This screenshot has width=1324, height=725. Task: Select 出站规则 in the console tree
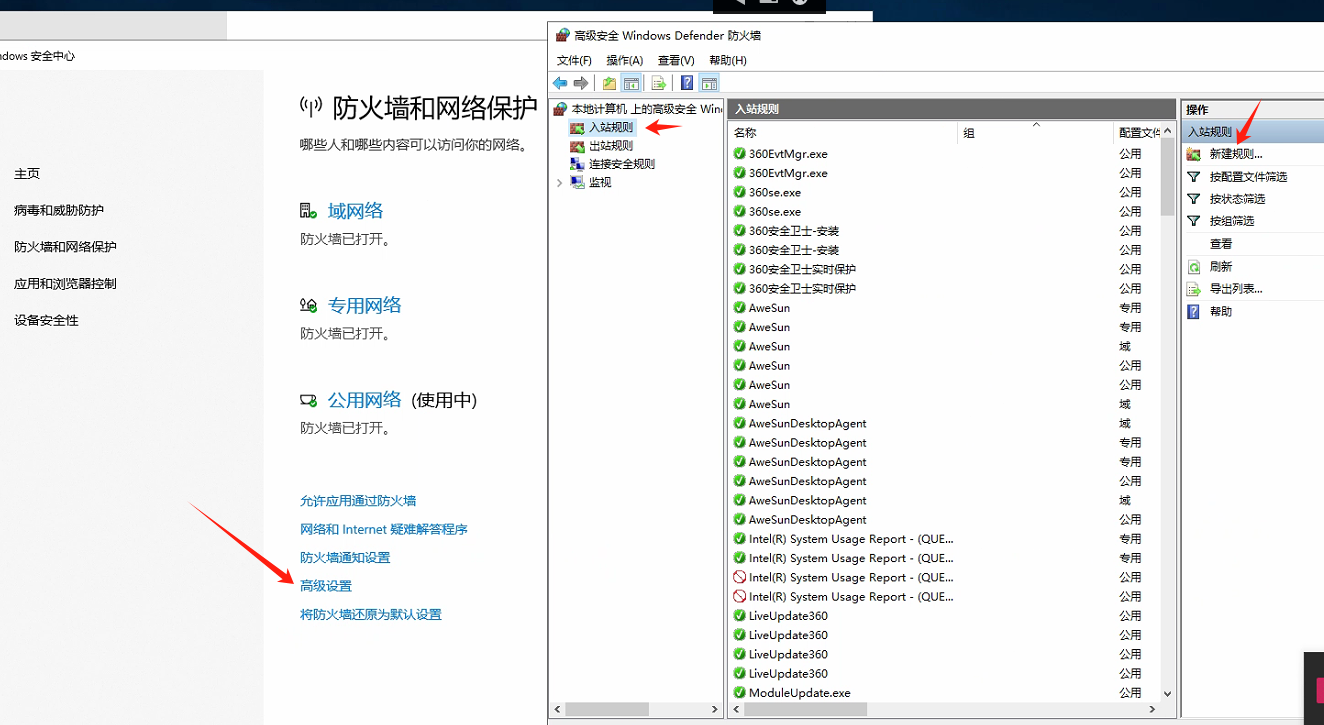pyautogui.click(x=611, y=145)
